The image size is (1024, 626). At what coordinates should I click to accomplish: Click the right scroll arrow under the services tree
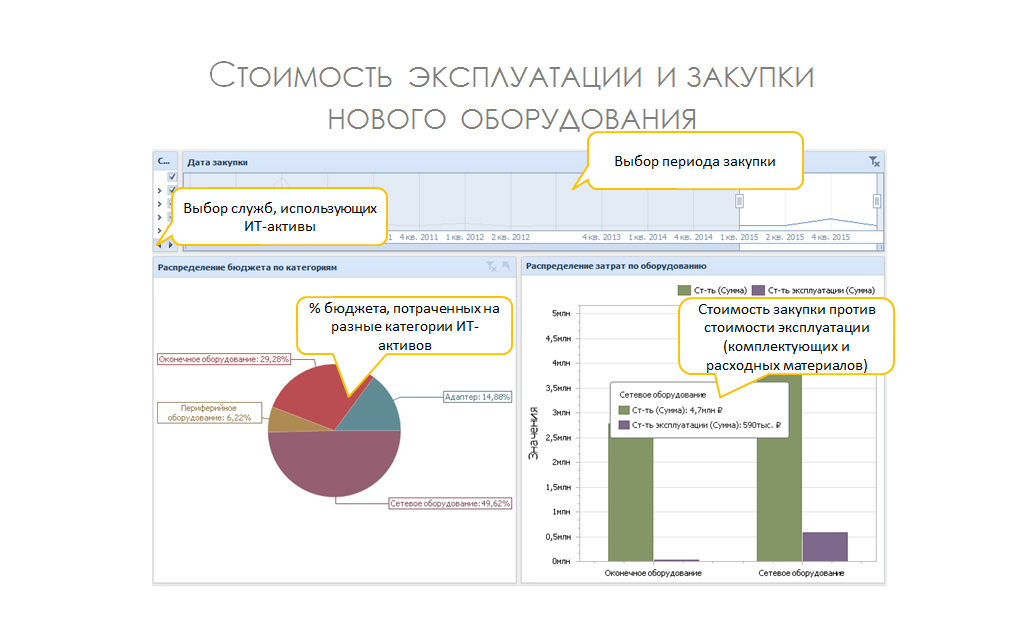[x=170, y=245]
